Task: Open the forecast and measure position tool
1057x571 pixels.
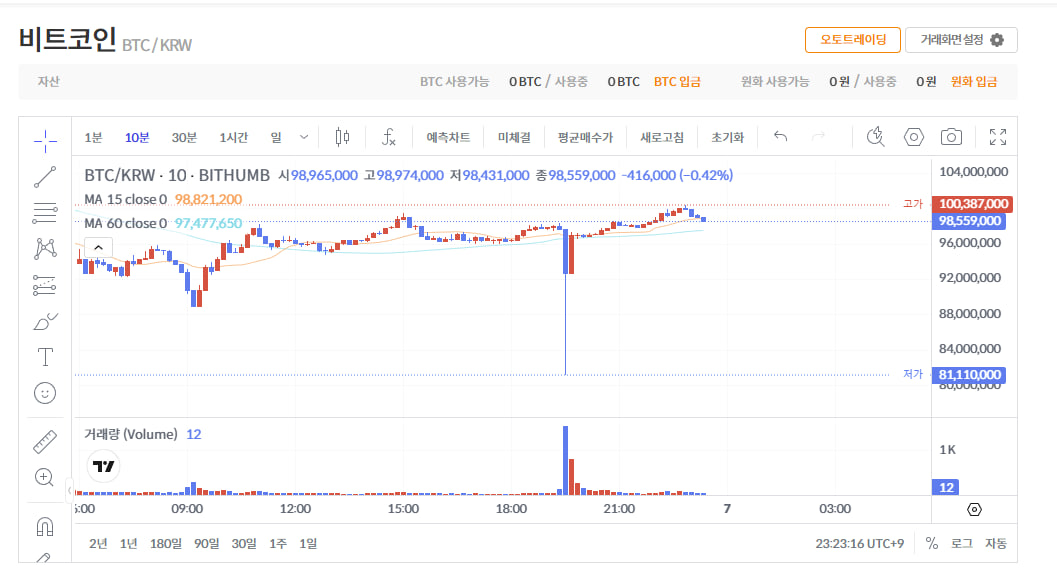Action: (45, 285)
